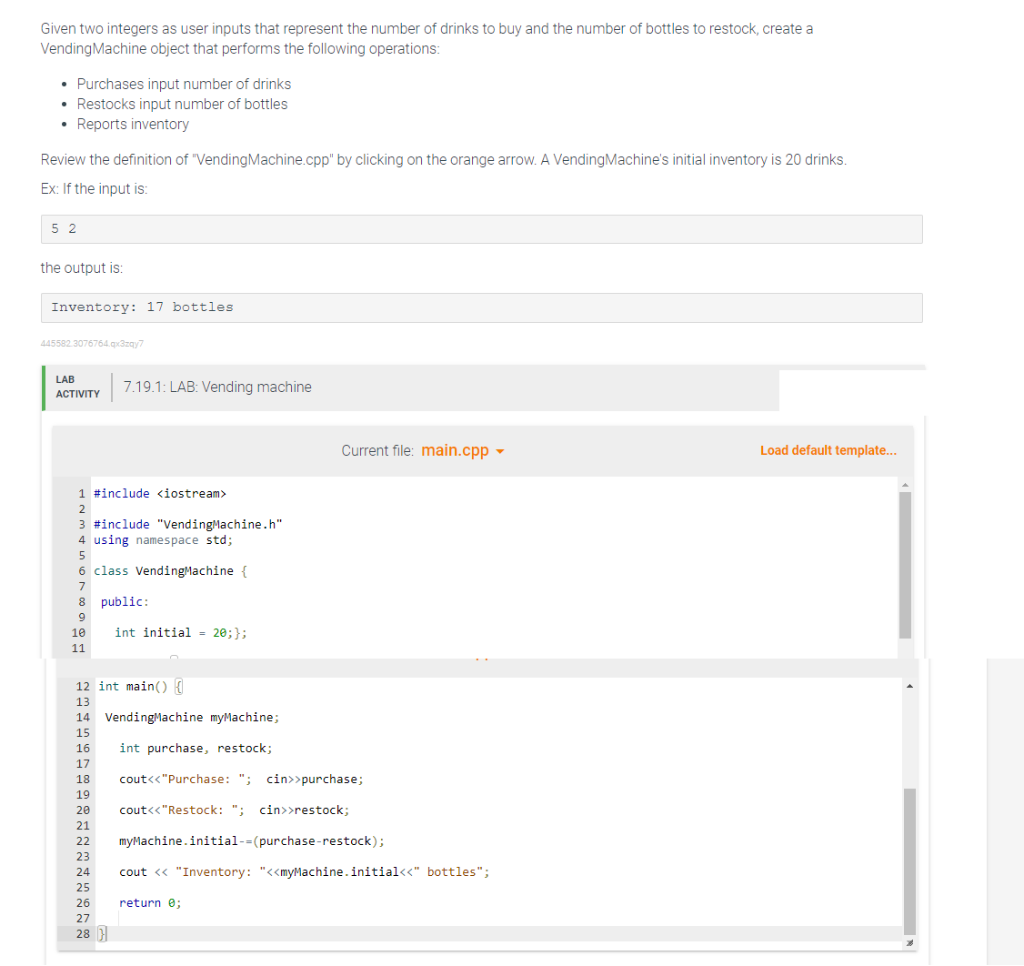
Task: Click the sample output 'Inventory: 17 bottles'
Action: pos(481,307)
